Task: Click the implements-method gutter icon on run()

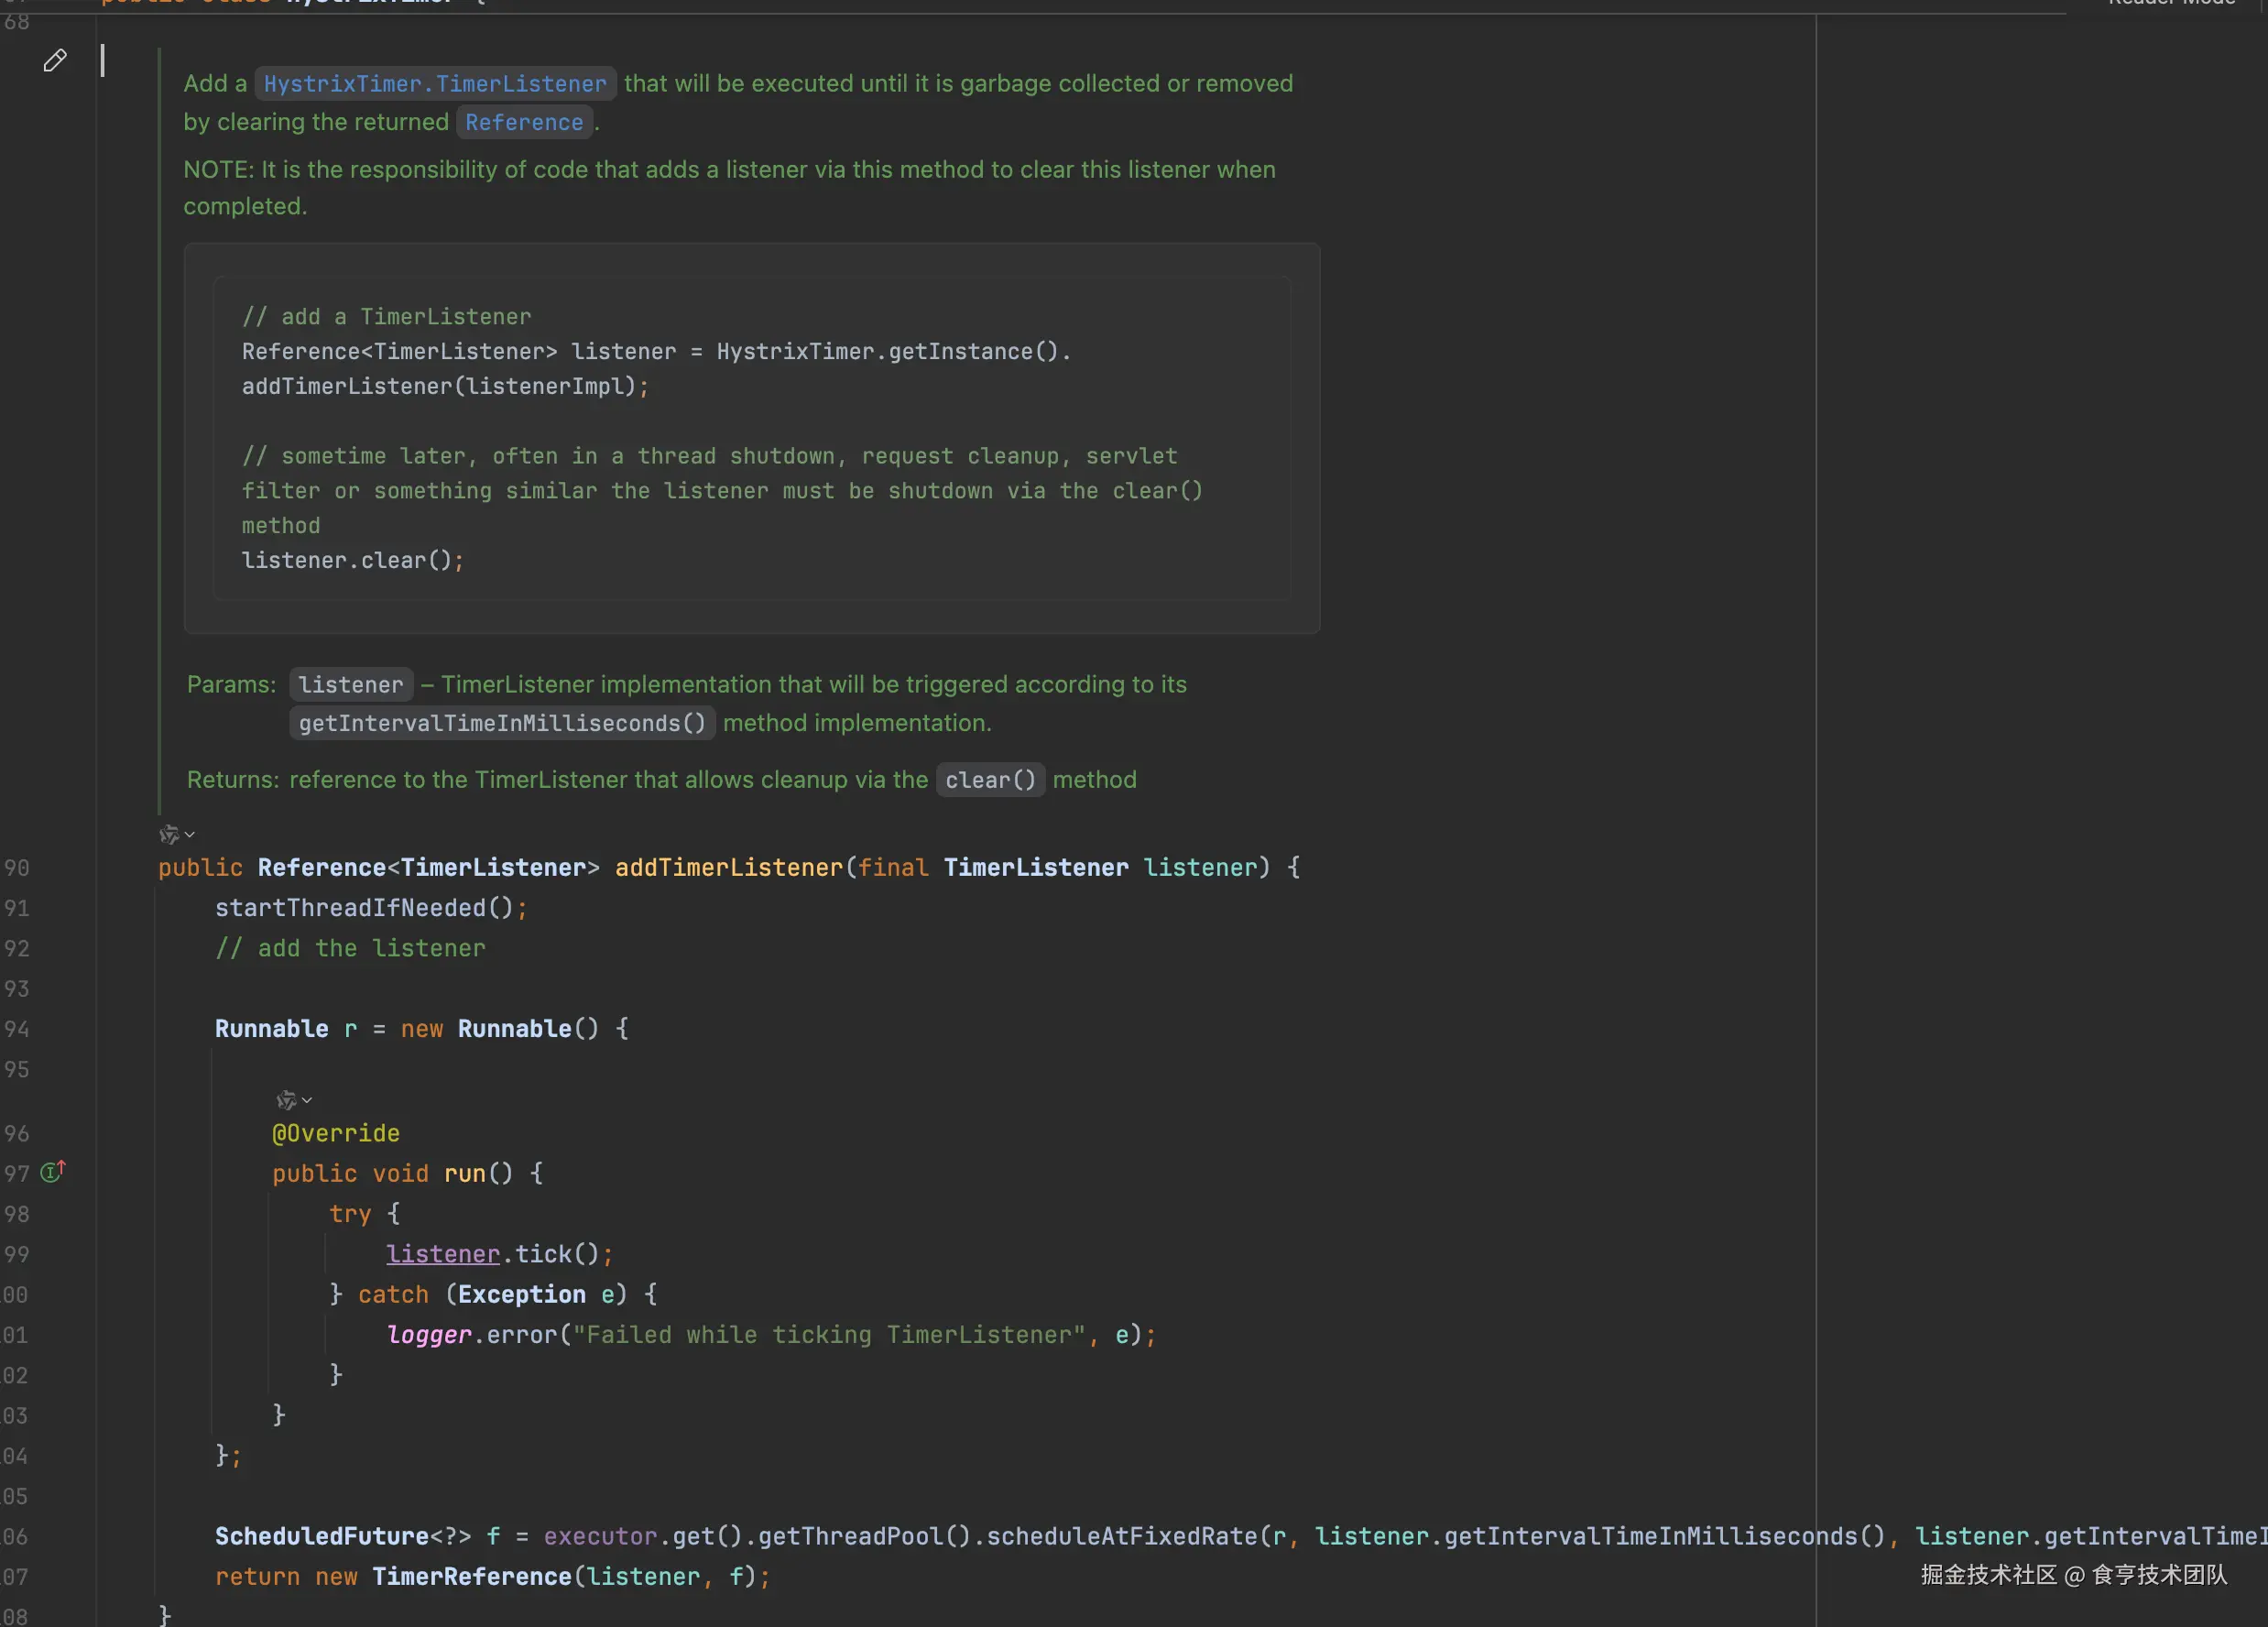Action: (x=53, y=1171)
